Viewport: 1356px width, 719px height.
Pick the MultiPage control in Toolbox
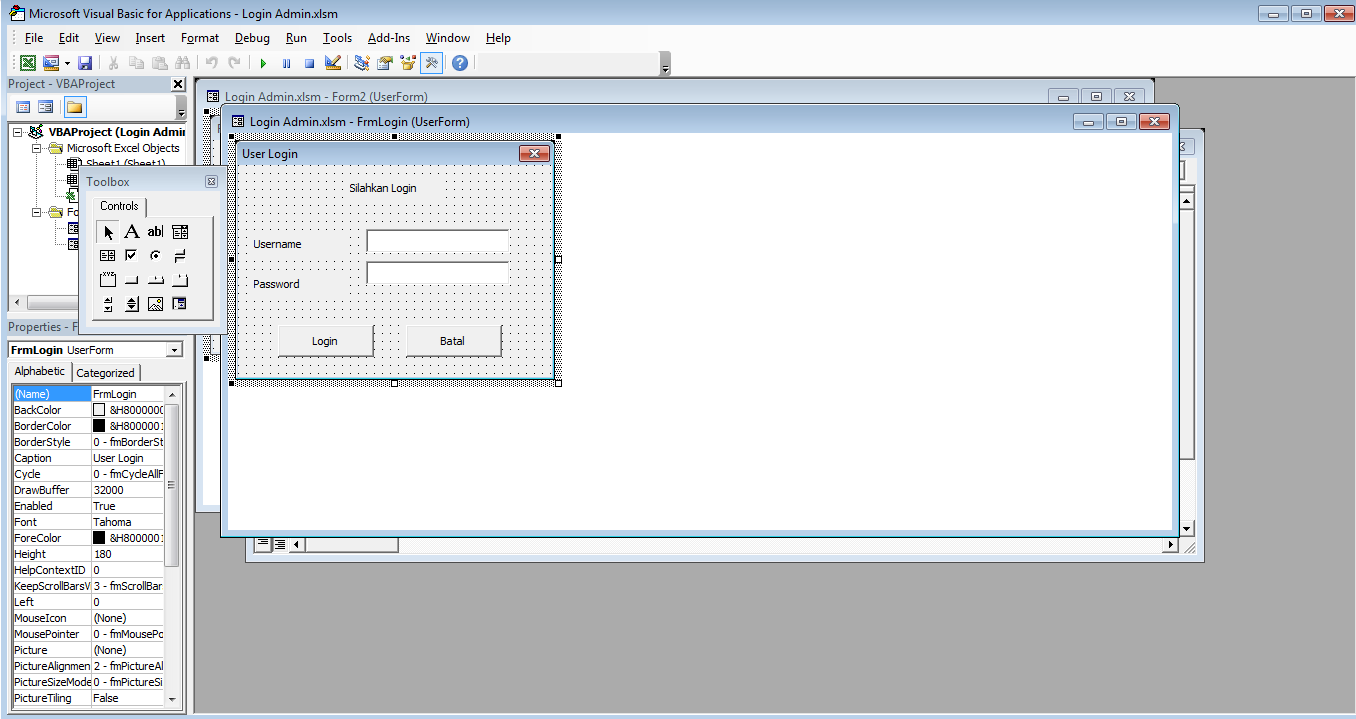tap(179, 280)
